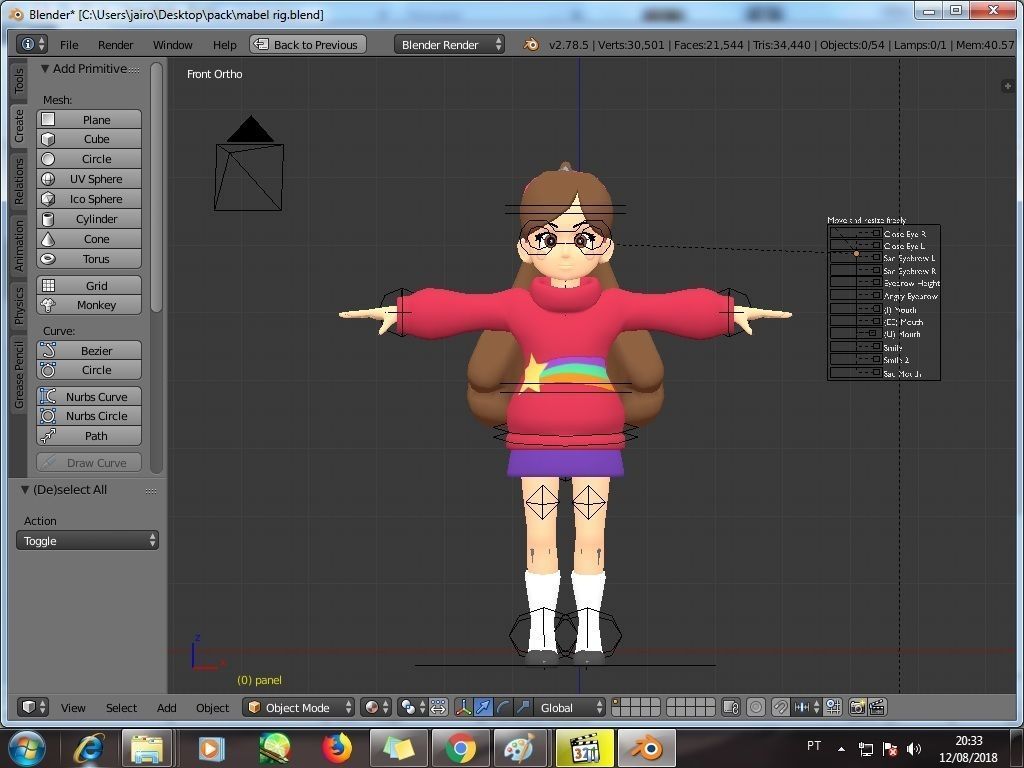The width and height of the screenshot is (1024, 768).
Task: Enable the translate manipulator arrow
Action: coord(483,707)
